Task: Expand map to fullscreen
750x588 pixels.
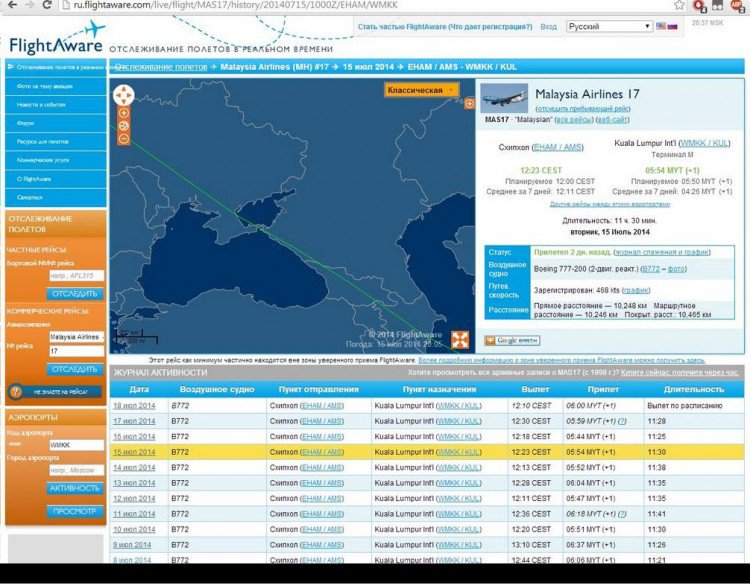Action: [x=460, y=339]
